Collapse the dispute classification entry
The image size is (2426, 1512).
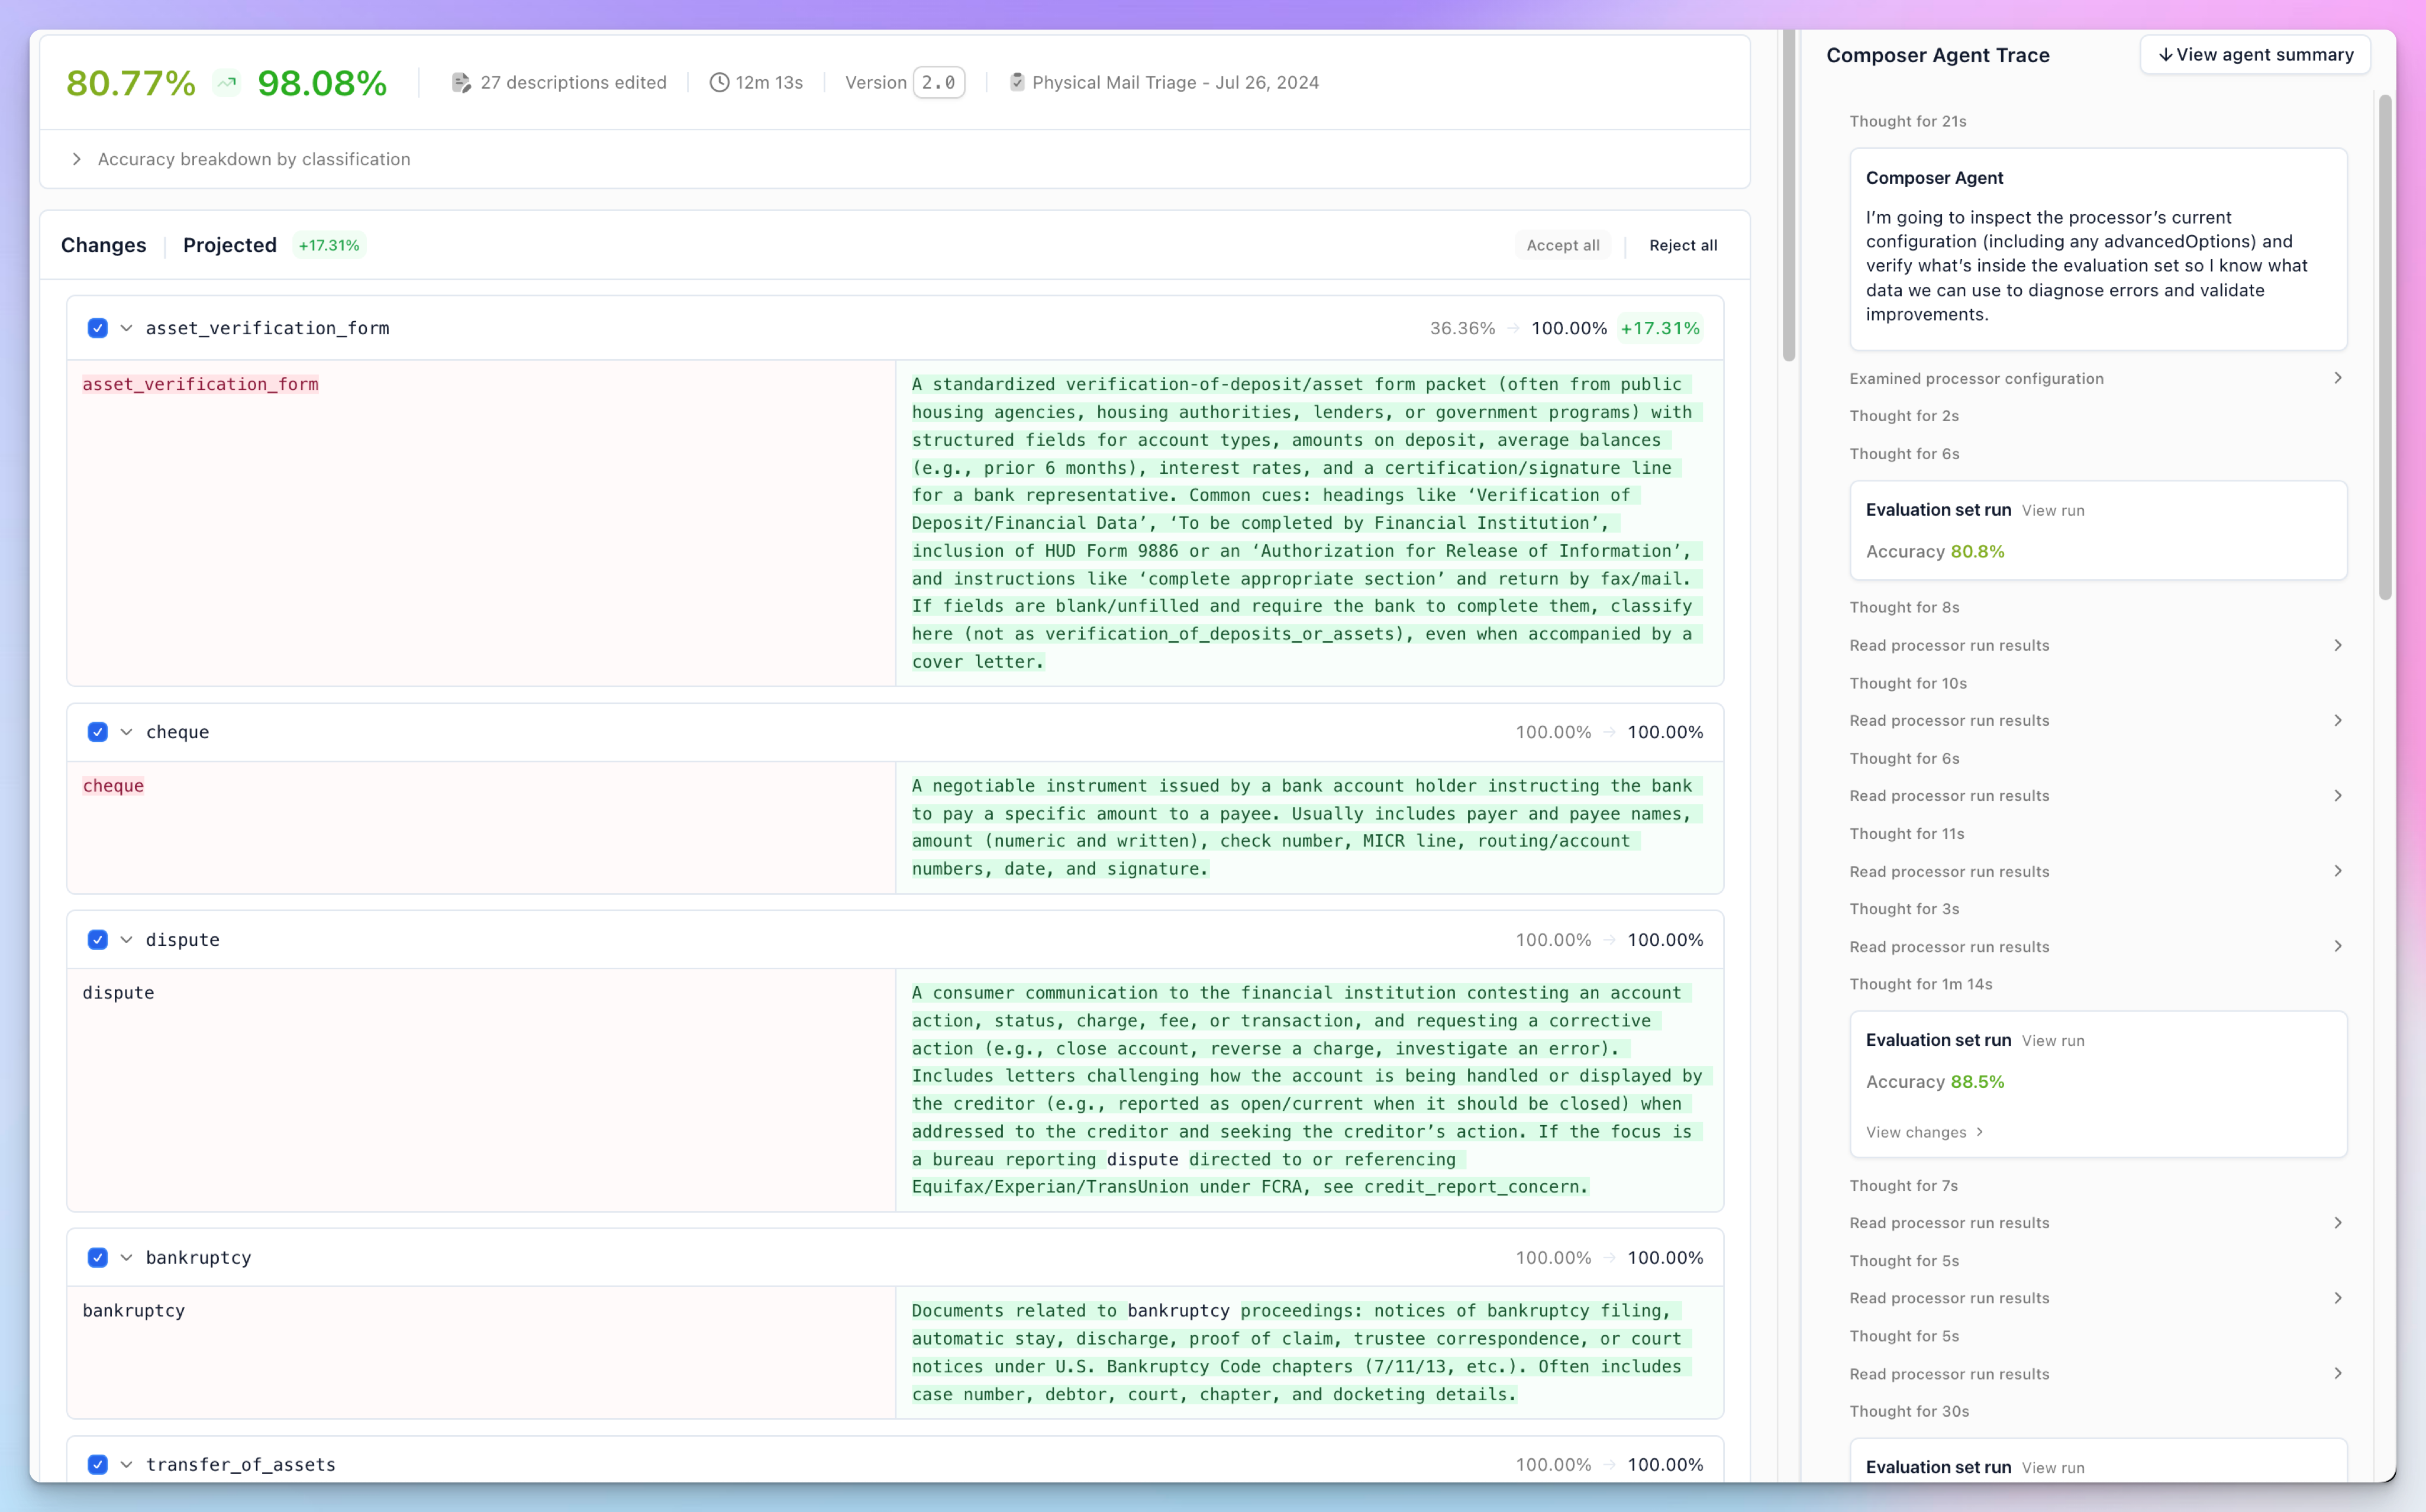click(x=126, y=939)
